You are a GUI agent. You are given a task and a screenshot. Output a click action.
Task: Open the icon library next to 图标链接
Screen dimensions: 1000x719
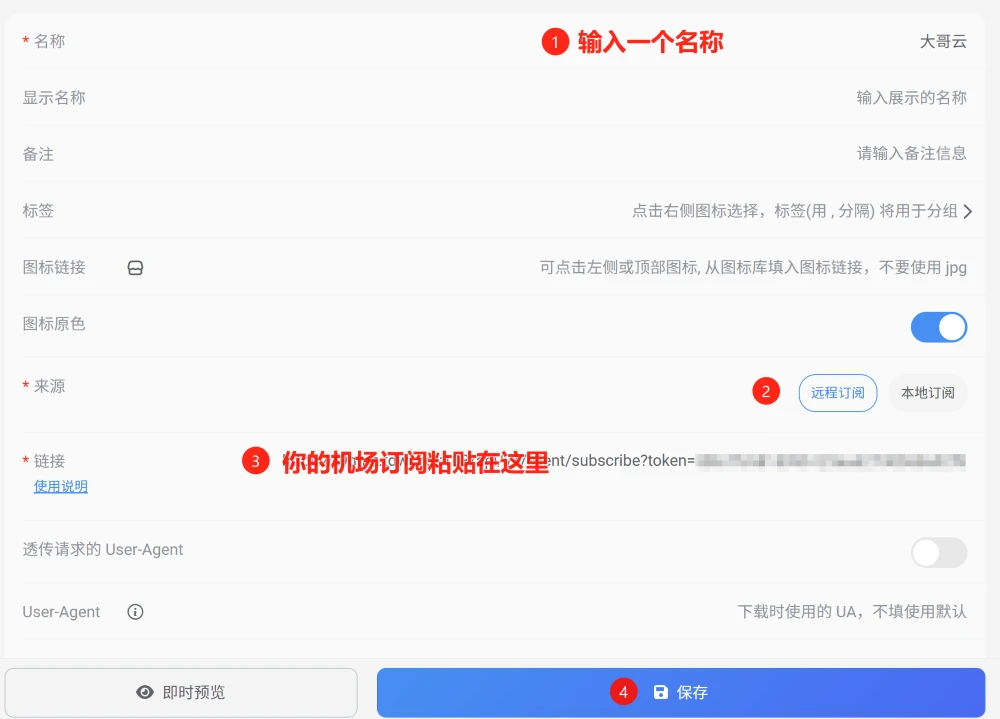coord(135,268)
